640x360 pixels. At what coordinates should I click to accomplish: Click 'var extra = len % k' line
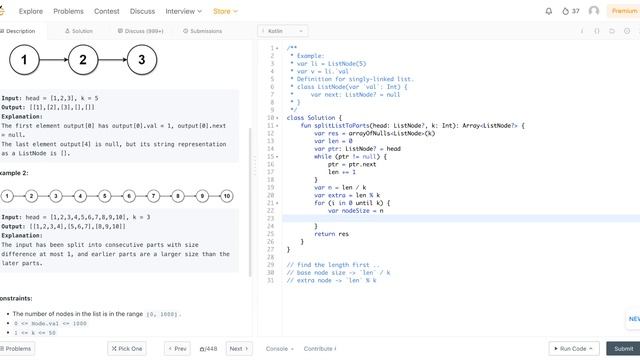point(347,195)
